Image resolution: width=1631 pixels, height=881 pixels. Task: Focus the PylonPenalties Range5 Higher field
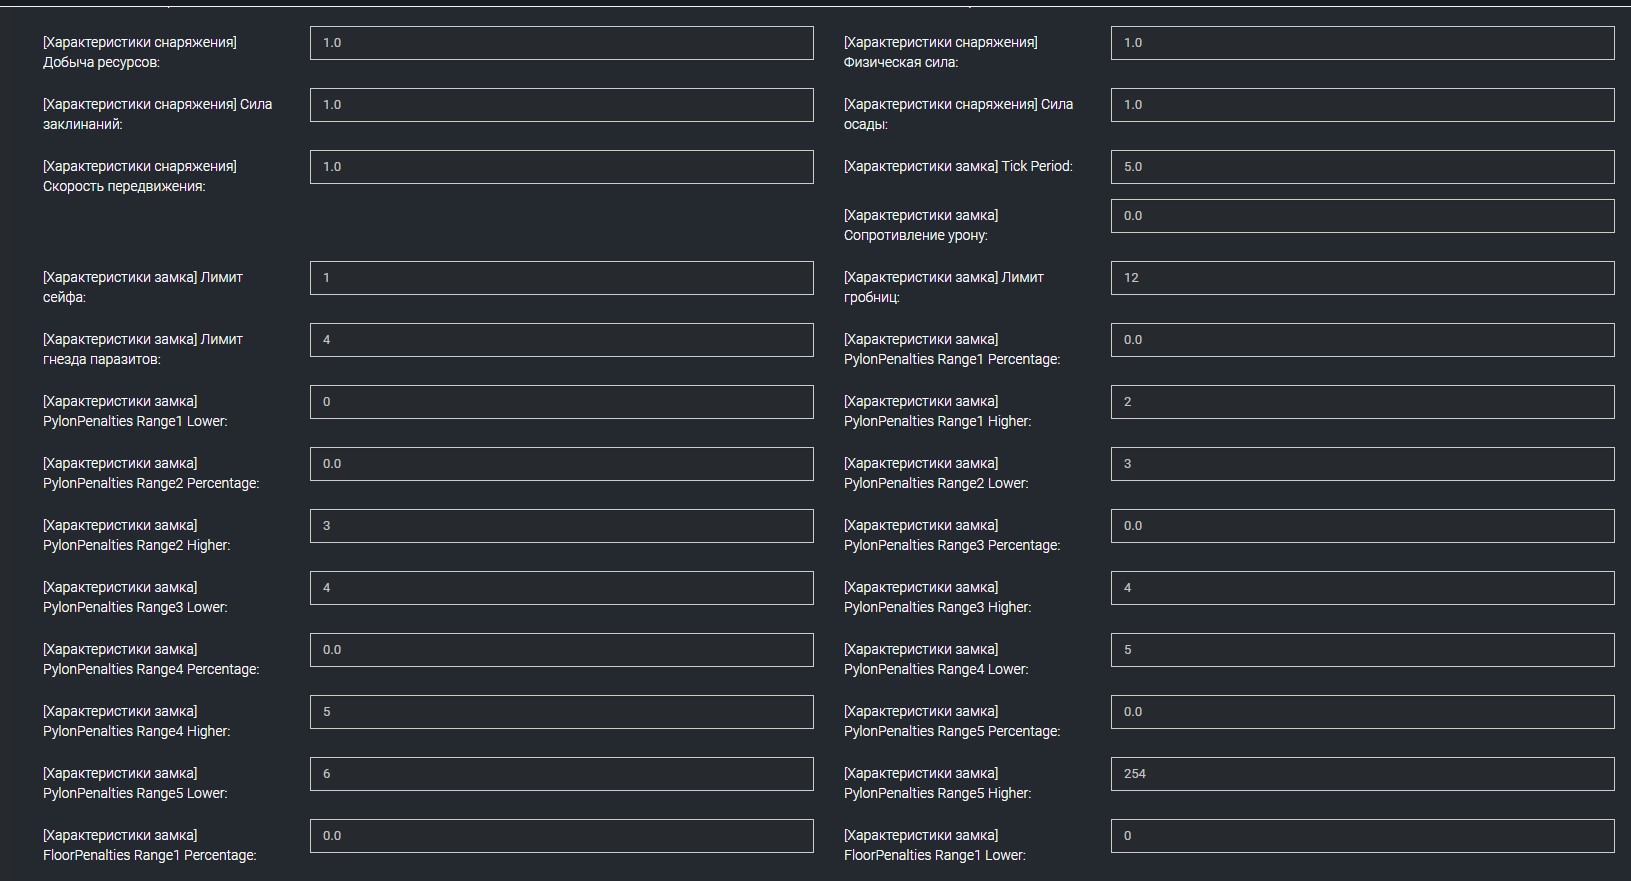tap(1362, 774)
